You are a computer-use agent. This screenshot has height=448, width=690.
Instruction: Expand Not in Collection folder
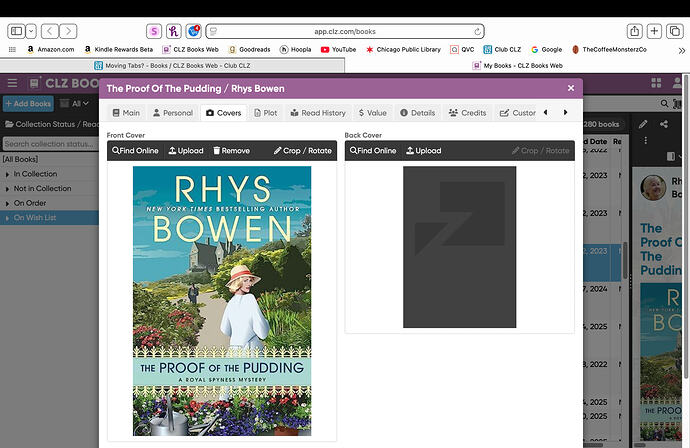(7, 189)
